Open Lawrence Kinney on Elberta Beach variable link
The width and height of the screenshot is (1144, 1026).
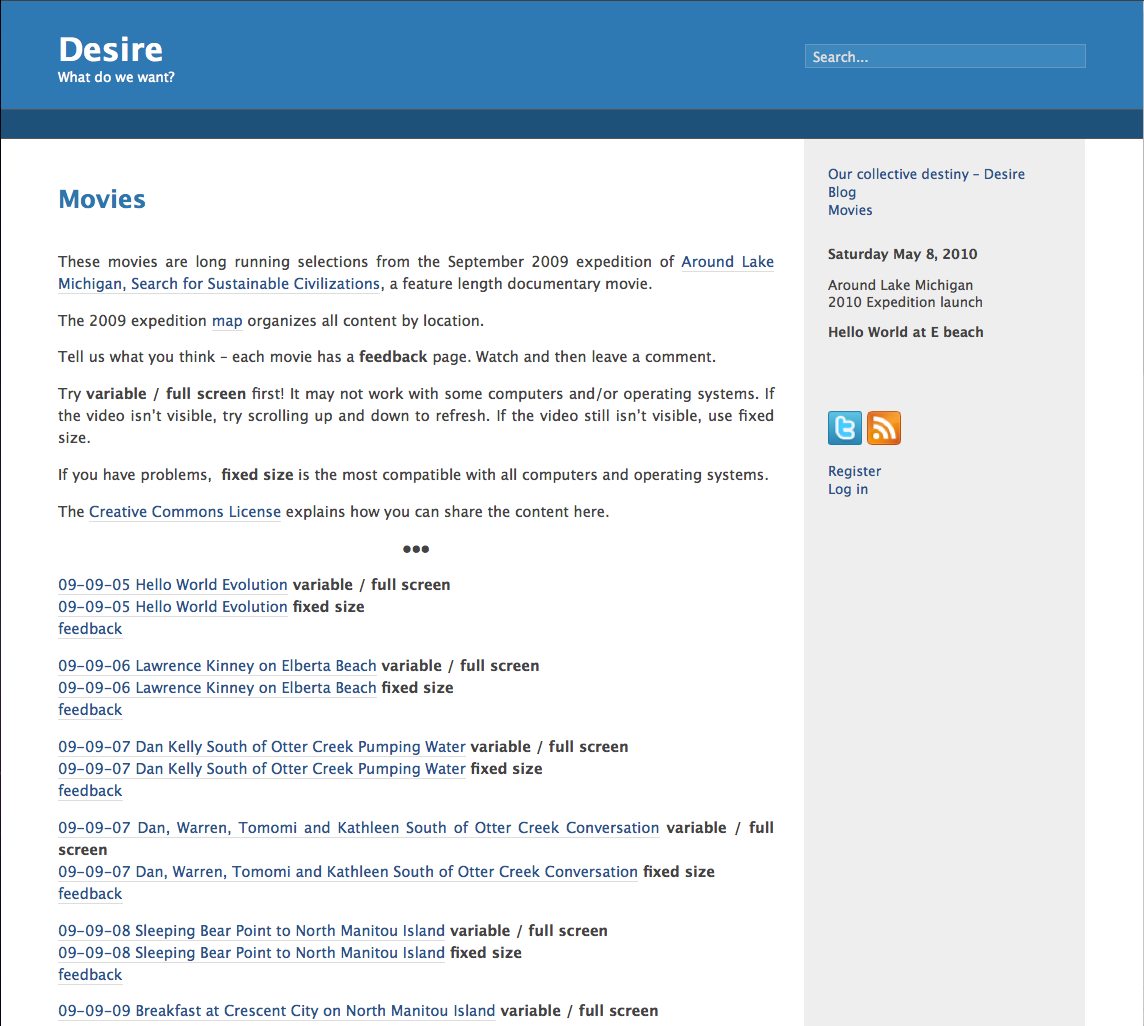[217, 666]
